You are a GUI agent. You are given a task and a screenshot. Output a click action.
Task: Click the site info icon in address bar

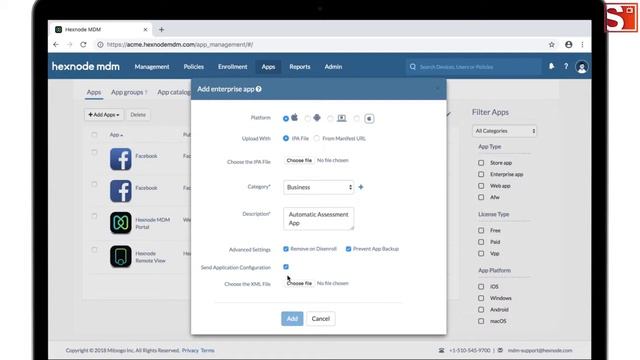[100, 44]
